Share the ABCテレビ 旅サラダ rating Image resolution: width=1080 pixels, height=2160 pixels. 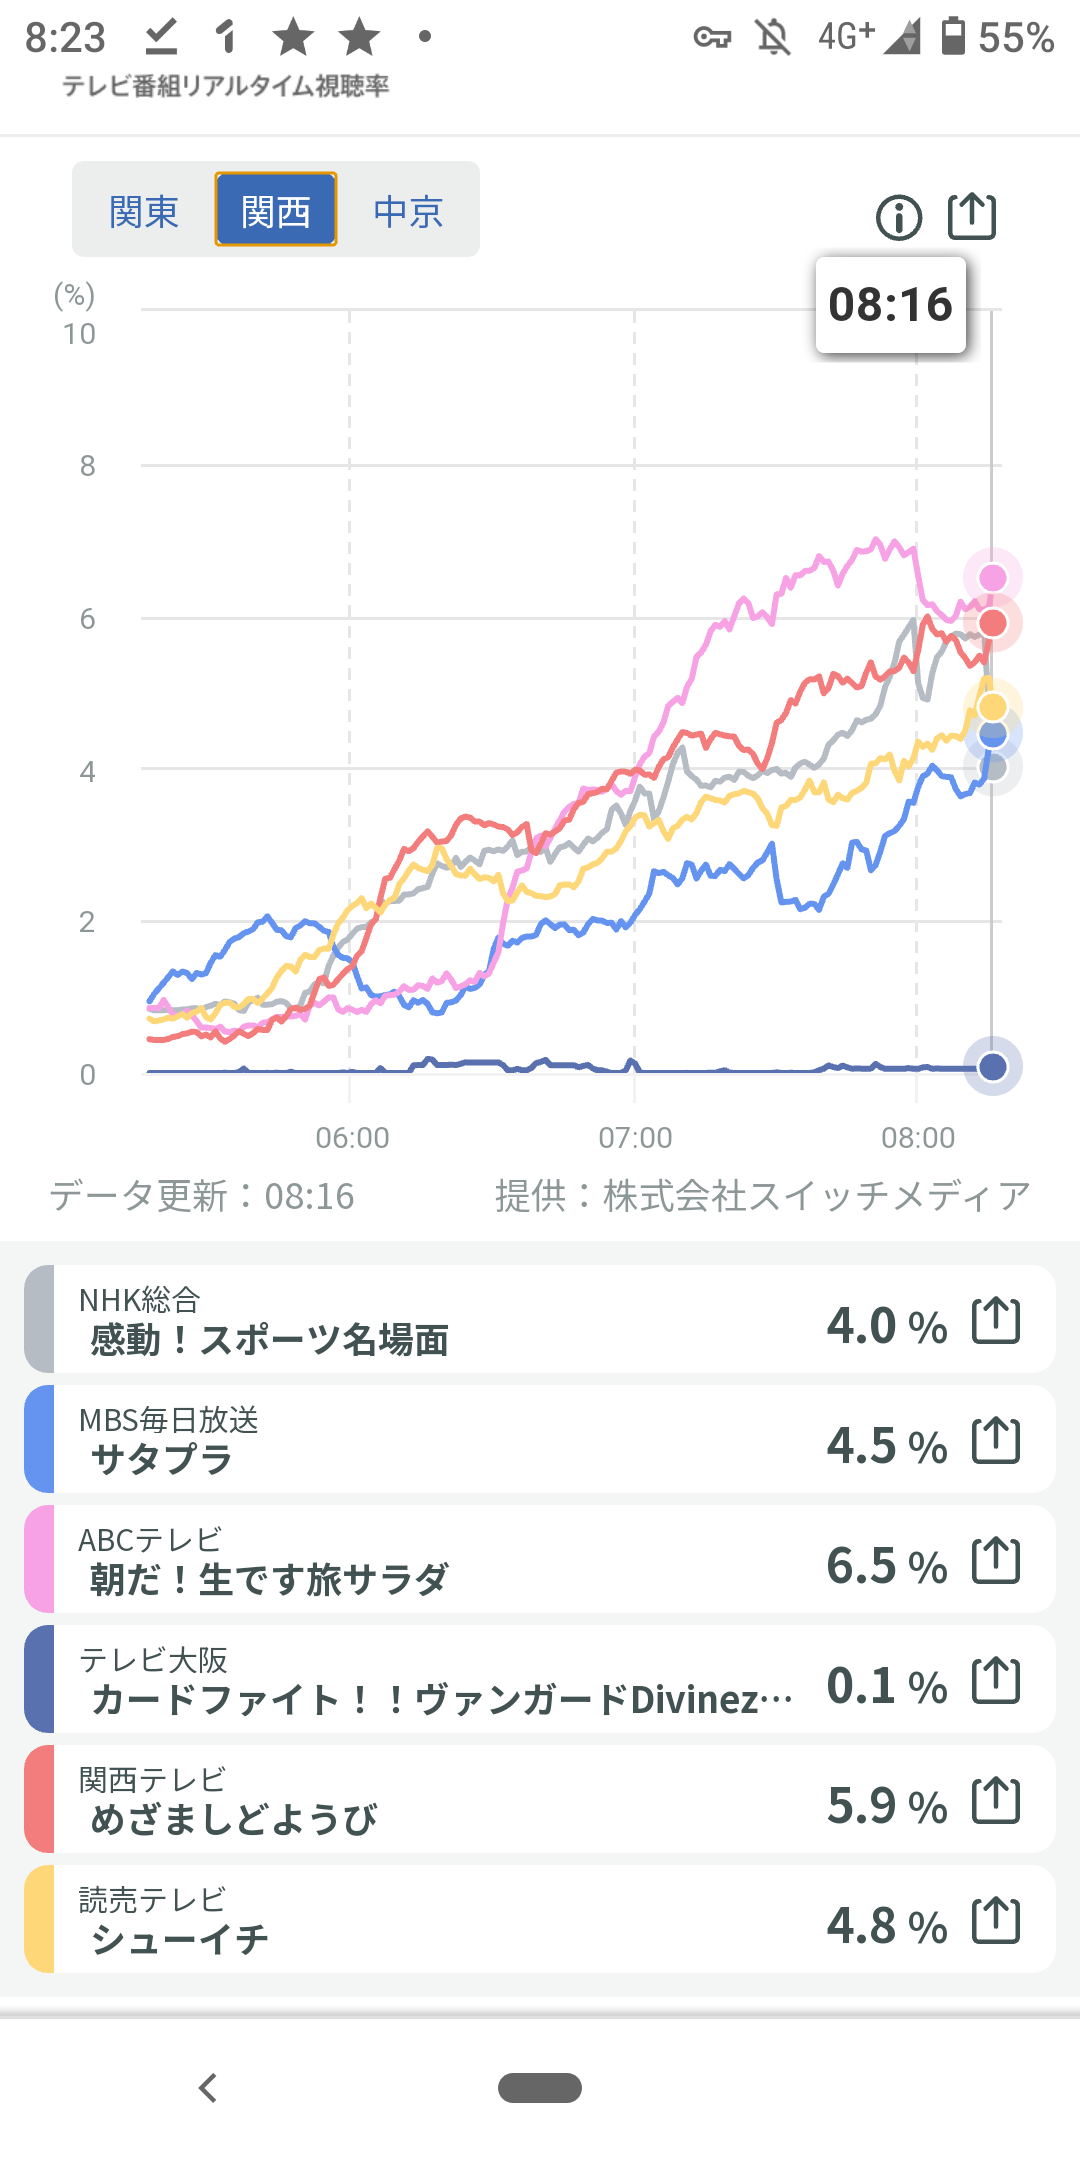tap(996, 1561)
